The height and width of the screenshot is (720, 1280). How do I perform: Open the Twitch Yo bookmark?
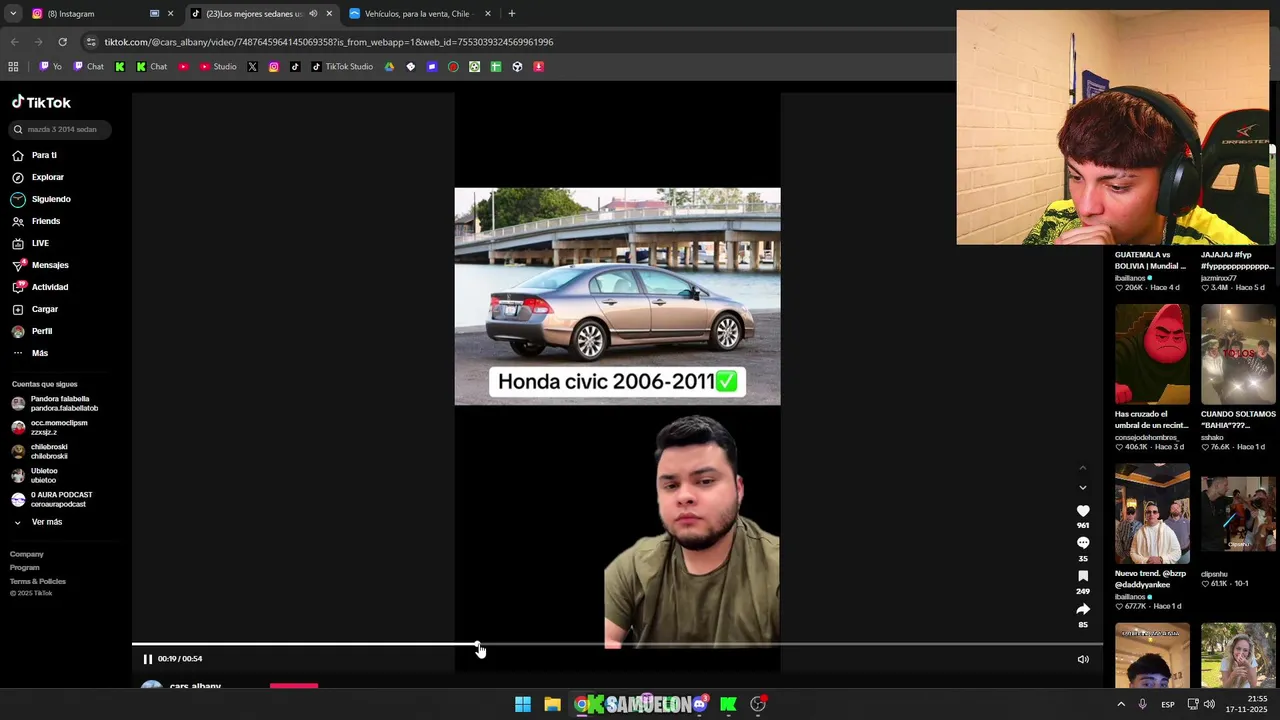51,67
